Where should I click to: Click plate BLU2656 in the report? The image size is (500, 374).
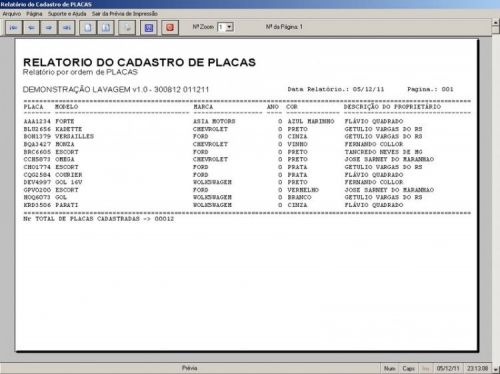click(37, 129)
